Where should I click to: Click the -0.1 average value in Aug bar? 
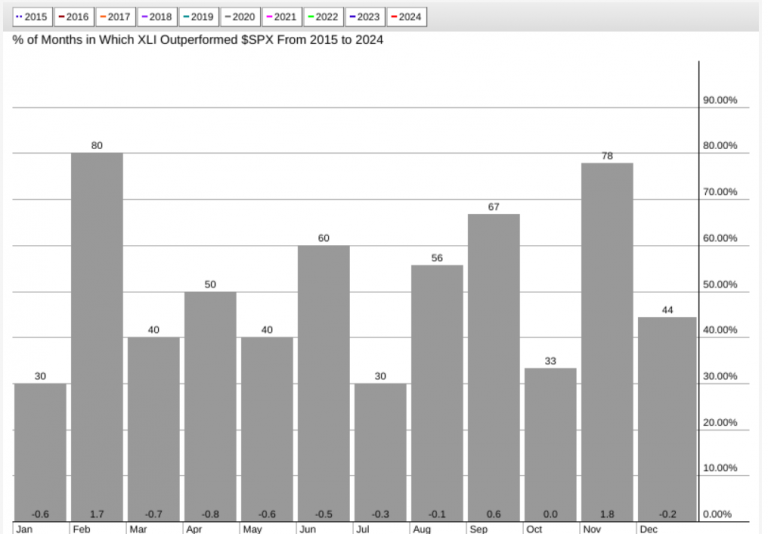tap(437, 514)
